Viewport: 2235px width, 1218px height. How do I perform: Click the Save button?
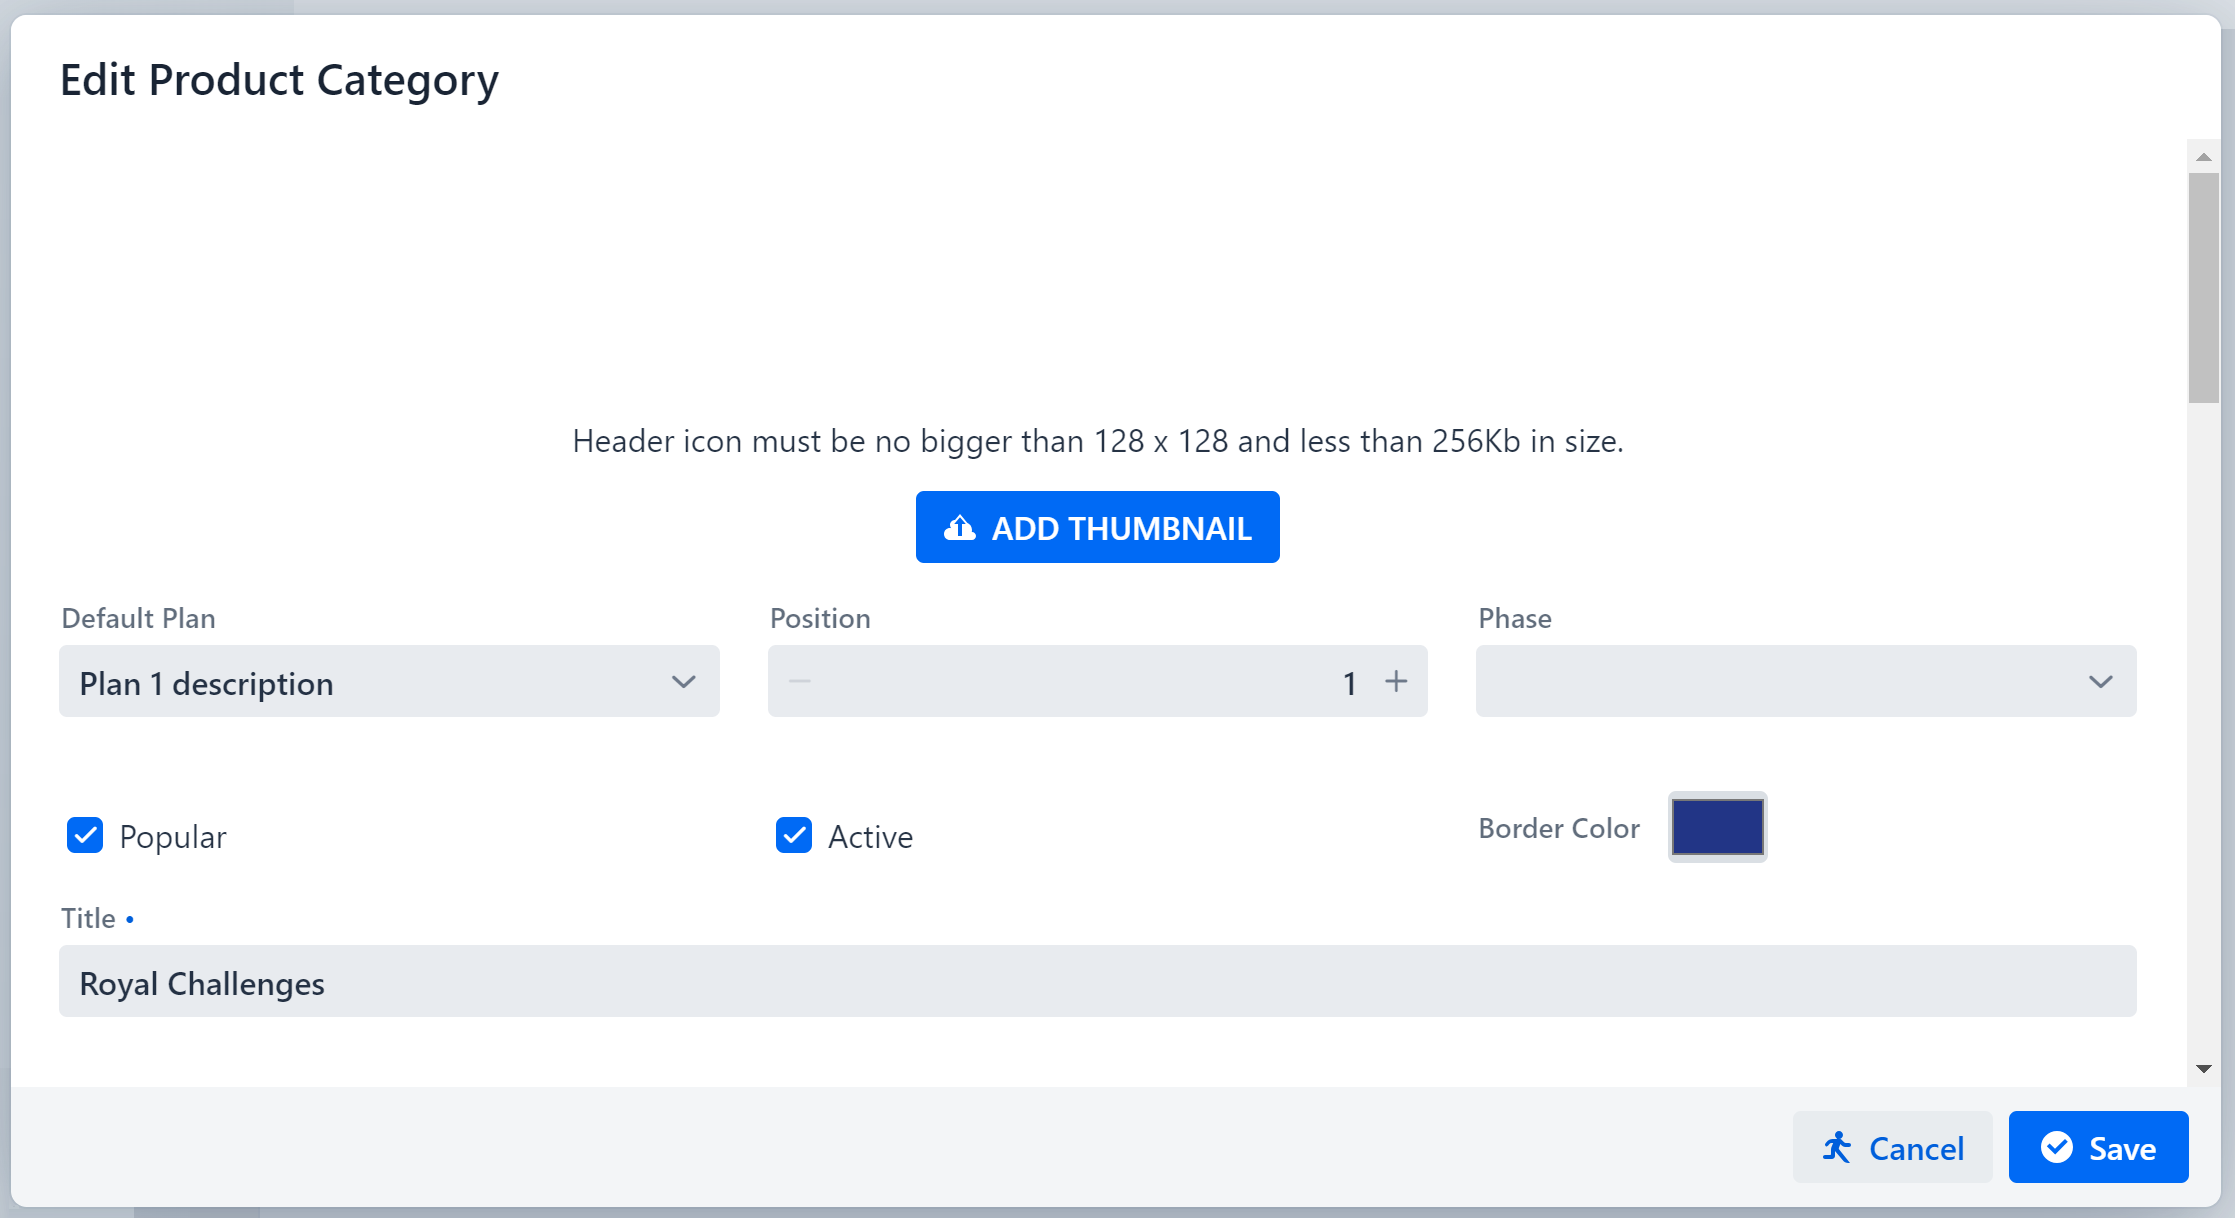2099,1147
